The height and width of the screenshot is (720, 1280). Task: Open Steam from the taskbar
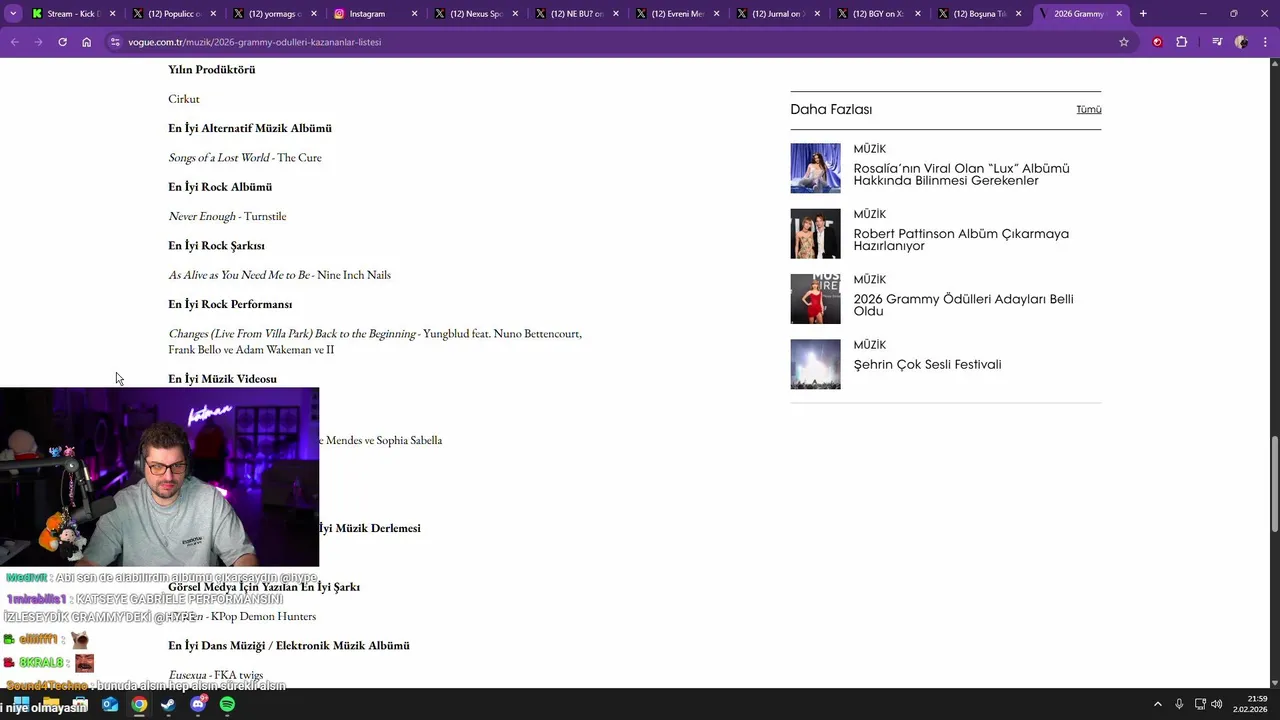(168, 704)
